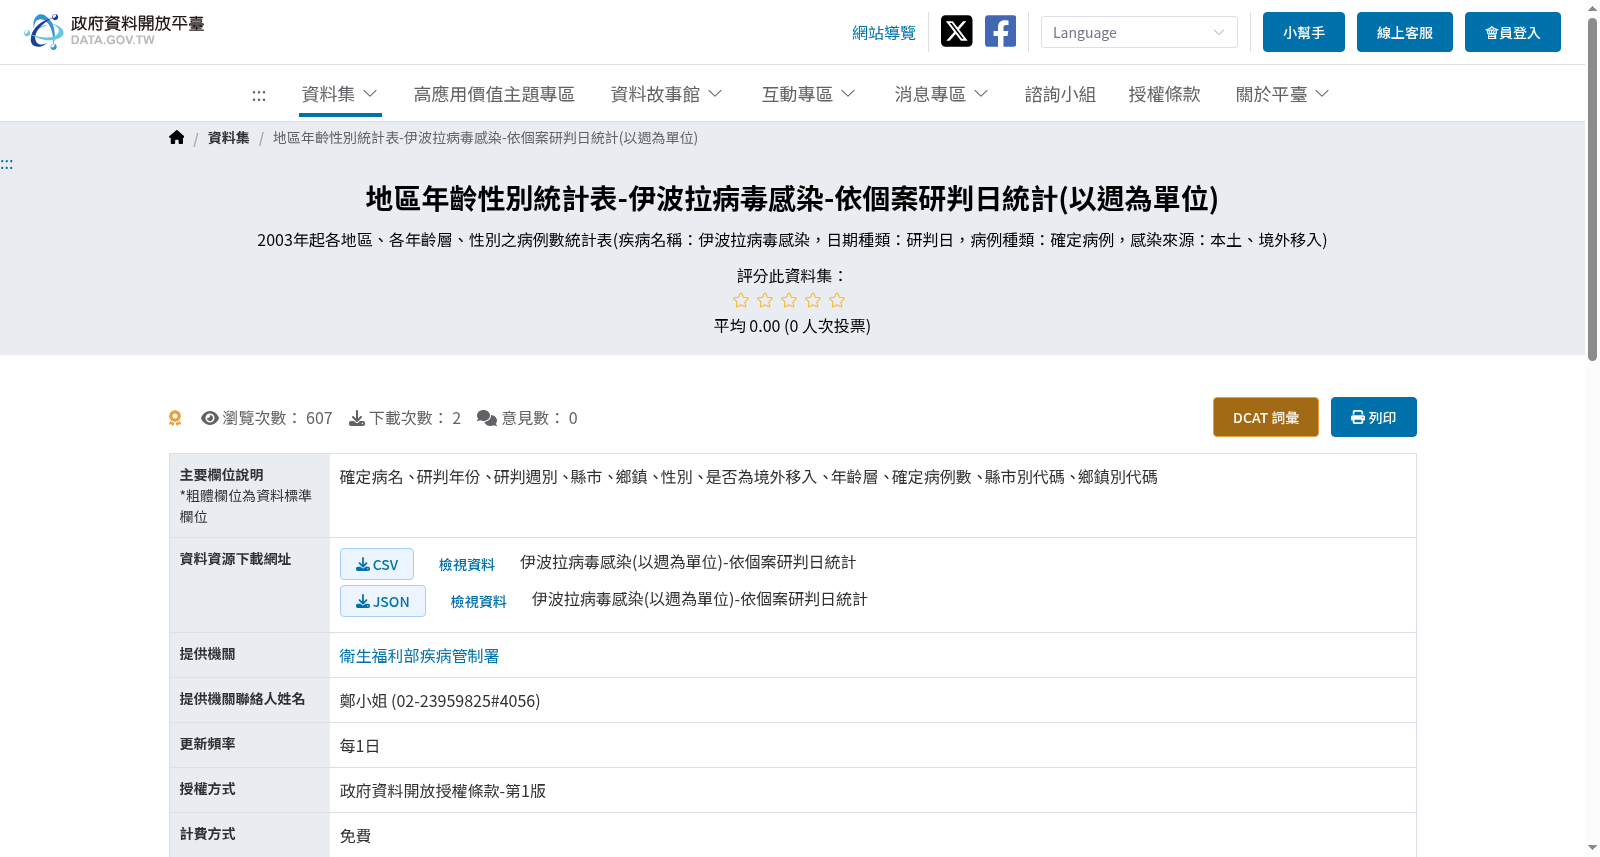The image size is (1600, 857).
Task: Click the 線上客服 button
Action: (x=1405, y=32)
